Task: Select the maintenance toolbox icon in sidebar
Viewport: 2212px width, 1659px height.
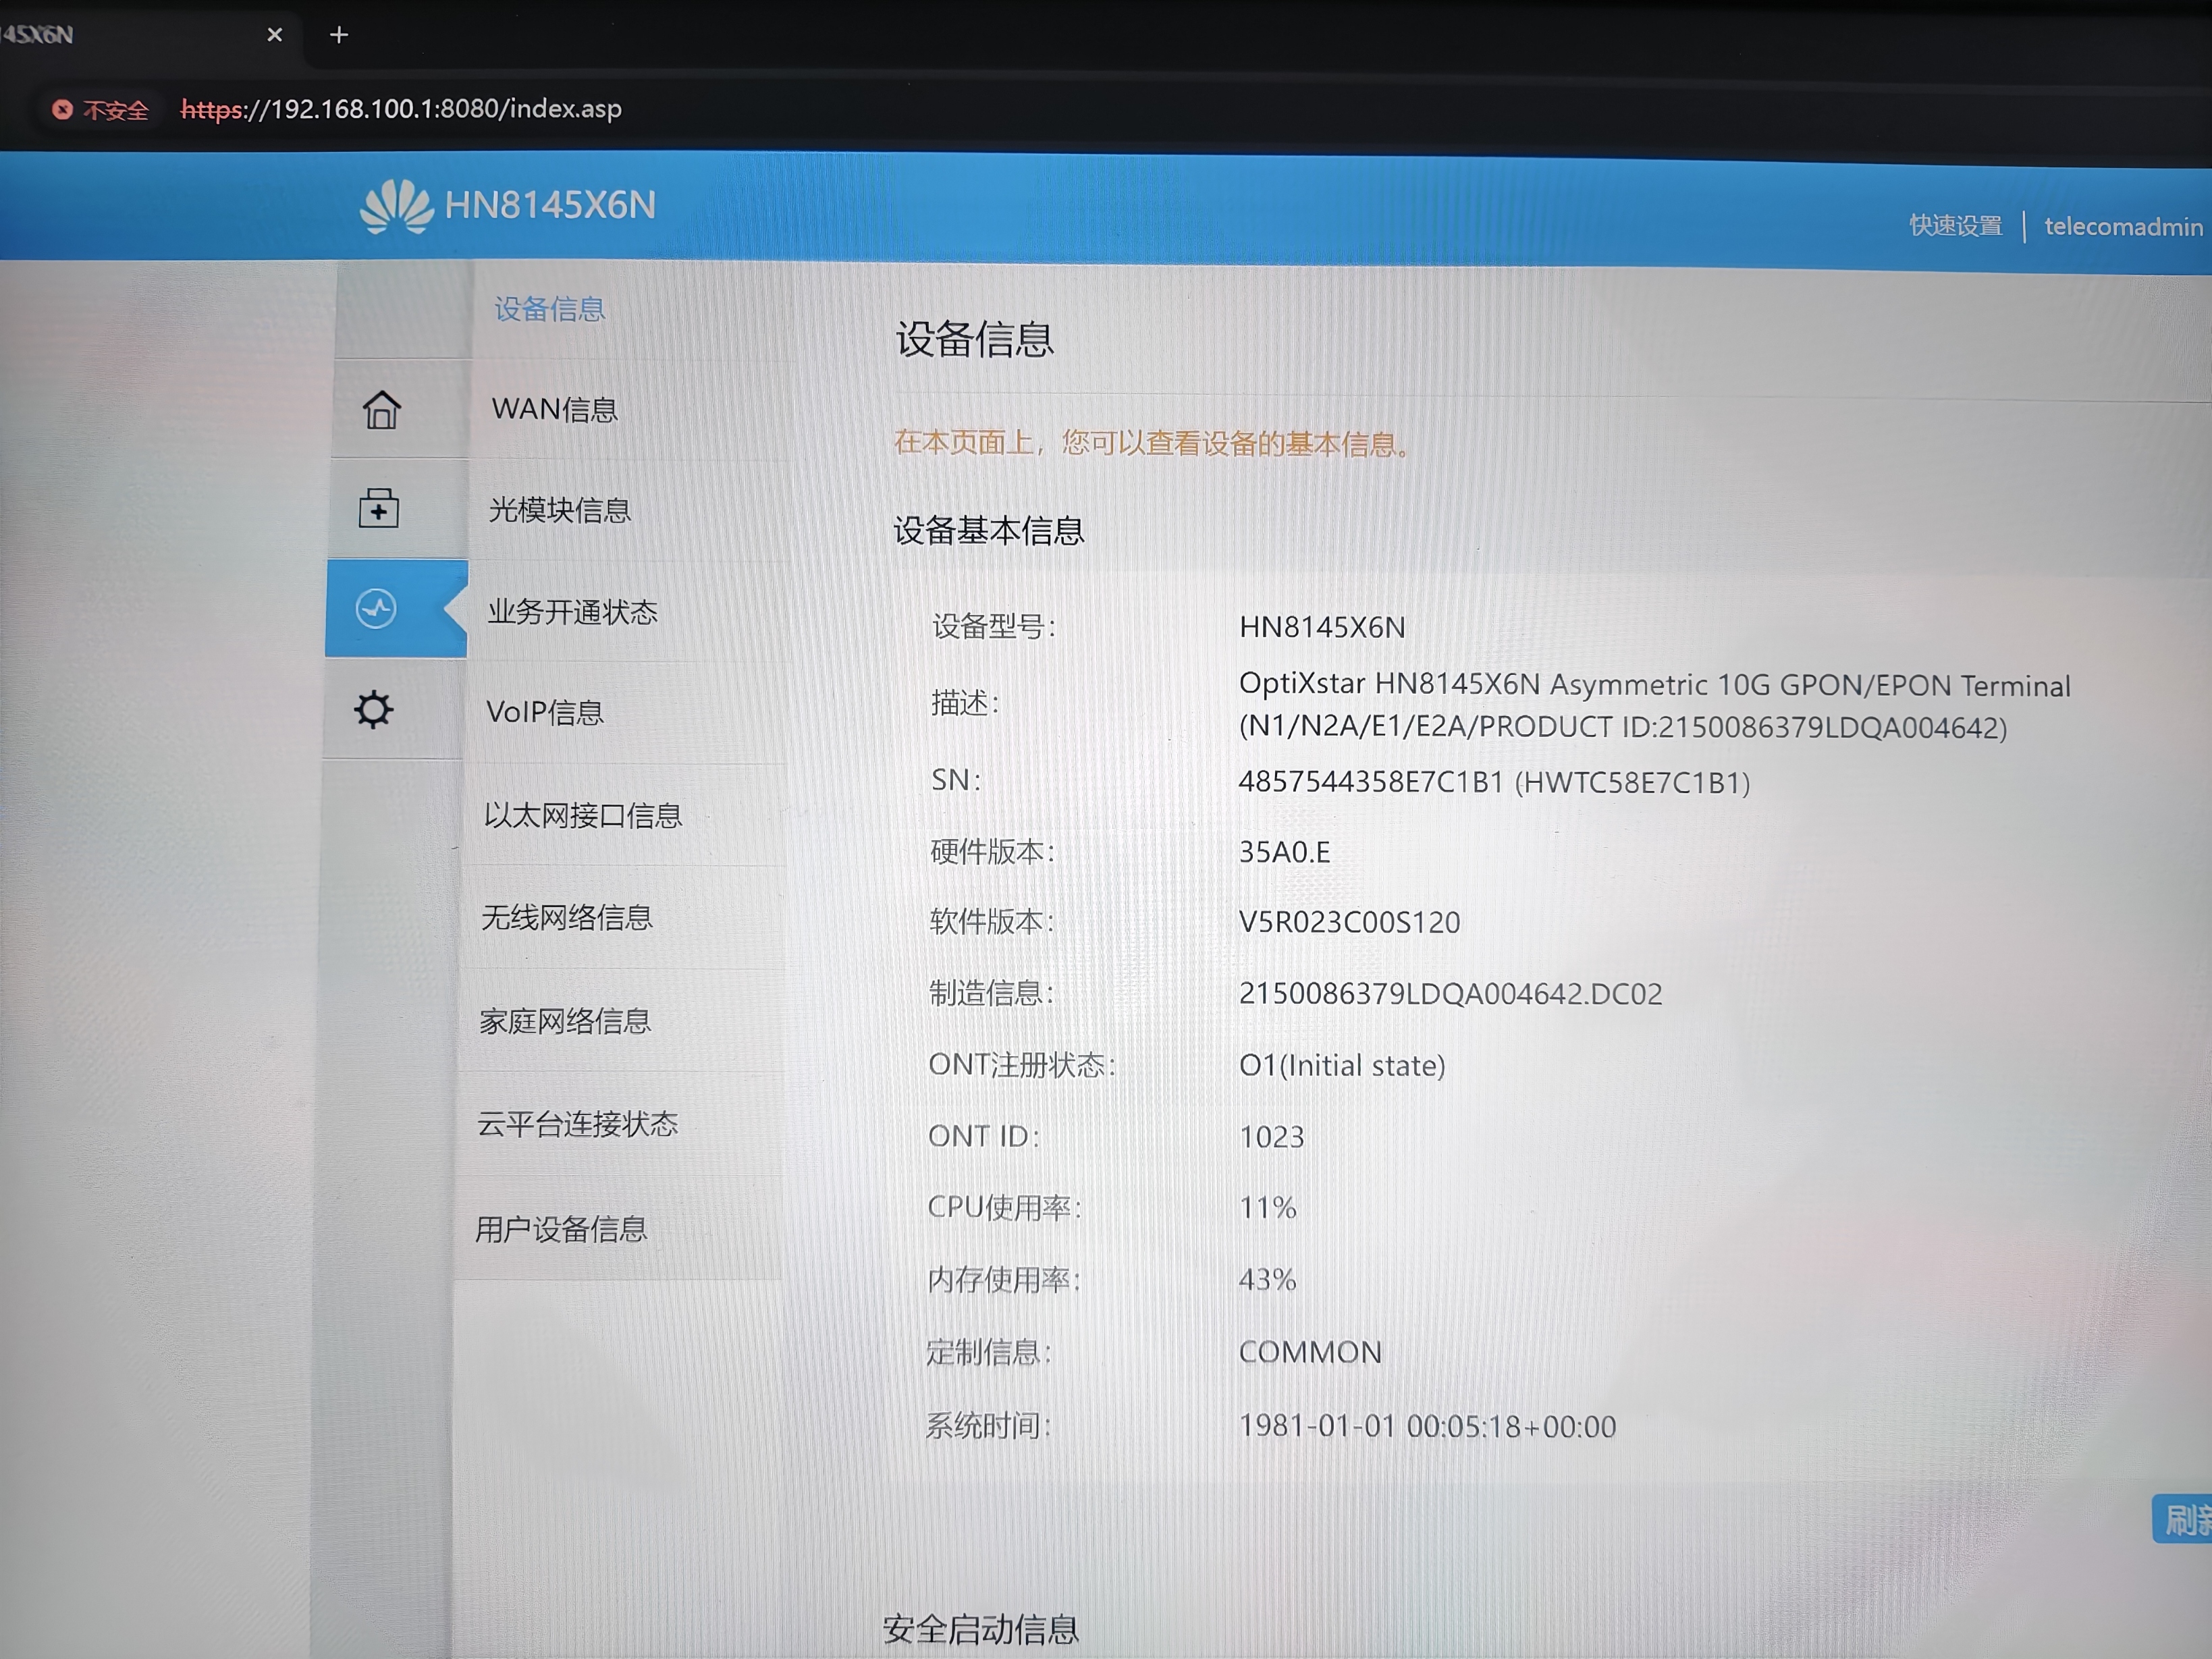Action: click(380, 509)
